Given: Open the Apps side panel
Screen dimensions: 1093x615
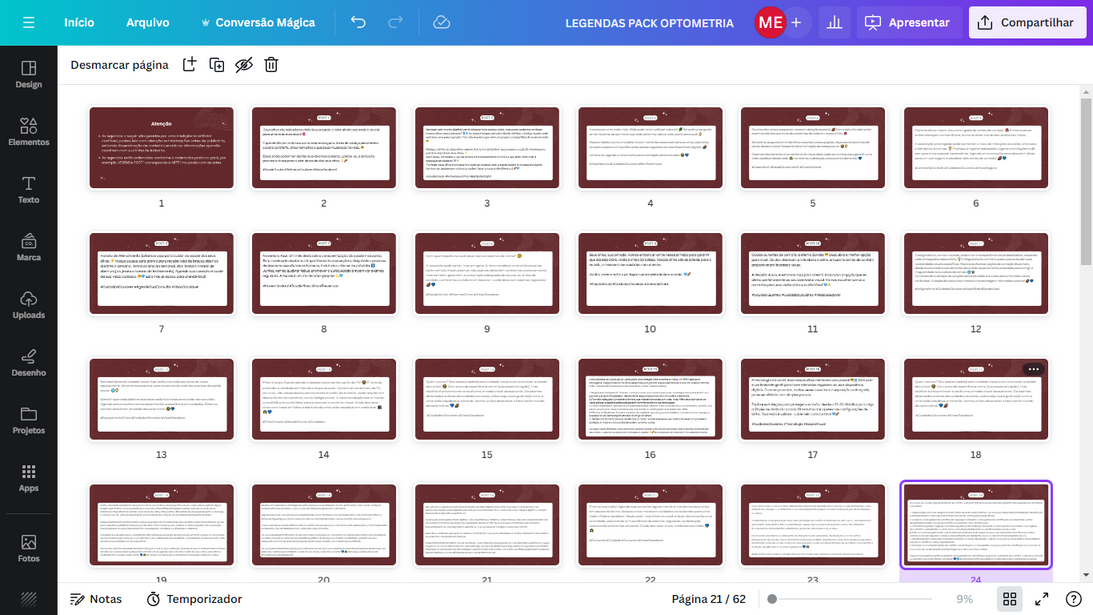Looking at the screenshot, I should 29,478.
